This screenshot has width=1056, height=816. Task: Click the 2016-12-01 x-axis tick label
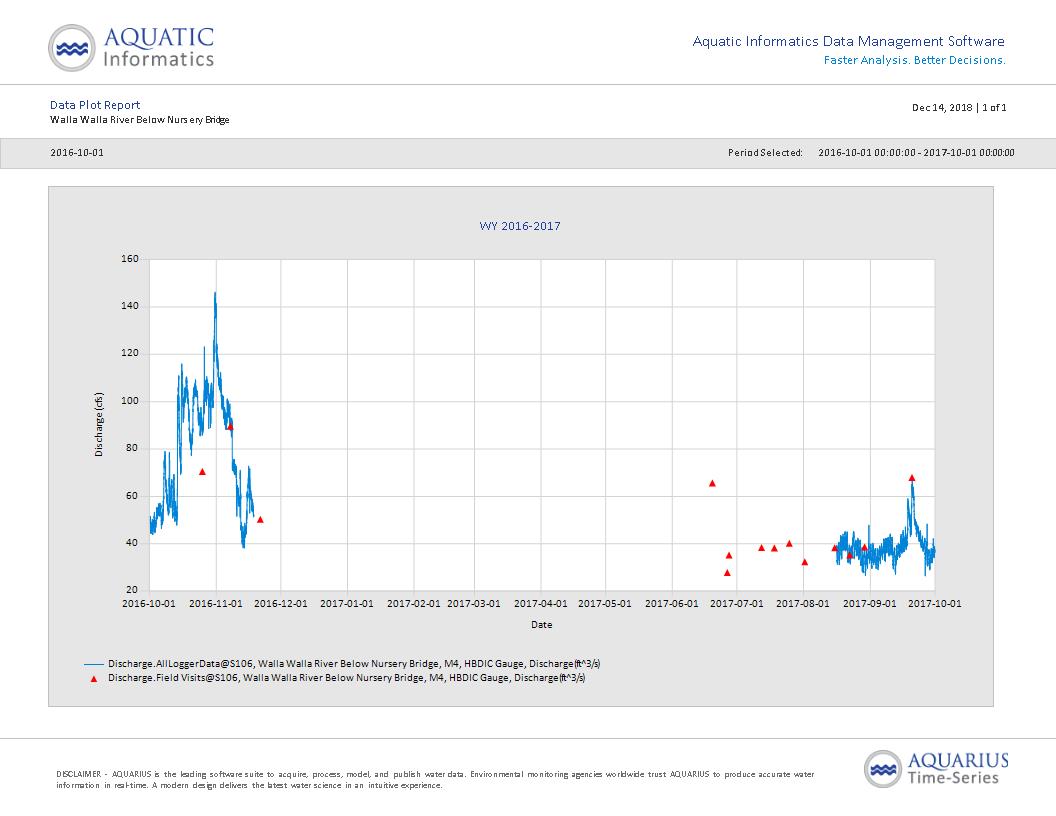pyautogui.click(x=281, y=604)
